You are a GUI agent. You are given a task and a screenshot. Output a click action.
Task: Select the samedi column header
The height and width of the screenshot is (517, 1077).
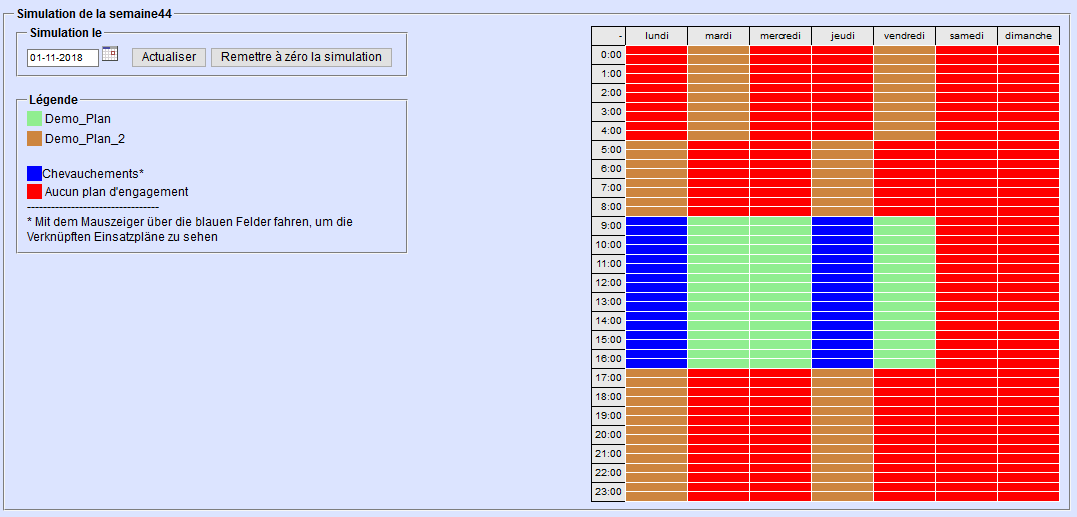966,36
